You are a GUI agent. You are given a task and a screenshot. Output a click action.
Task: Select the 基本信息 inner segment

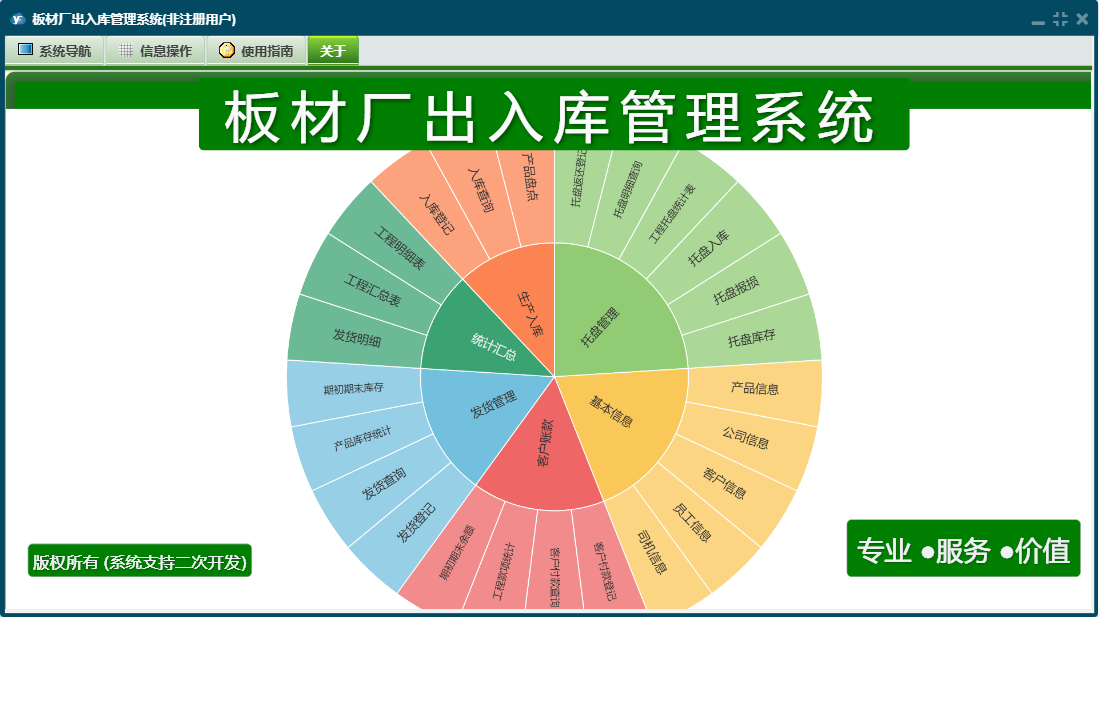611,411
